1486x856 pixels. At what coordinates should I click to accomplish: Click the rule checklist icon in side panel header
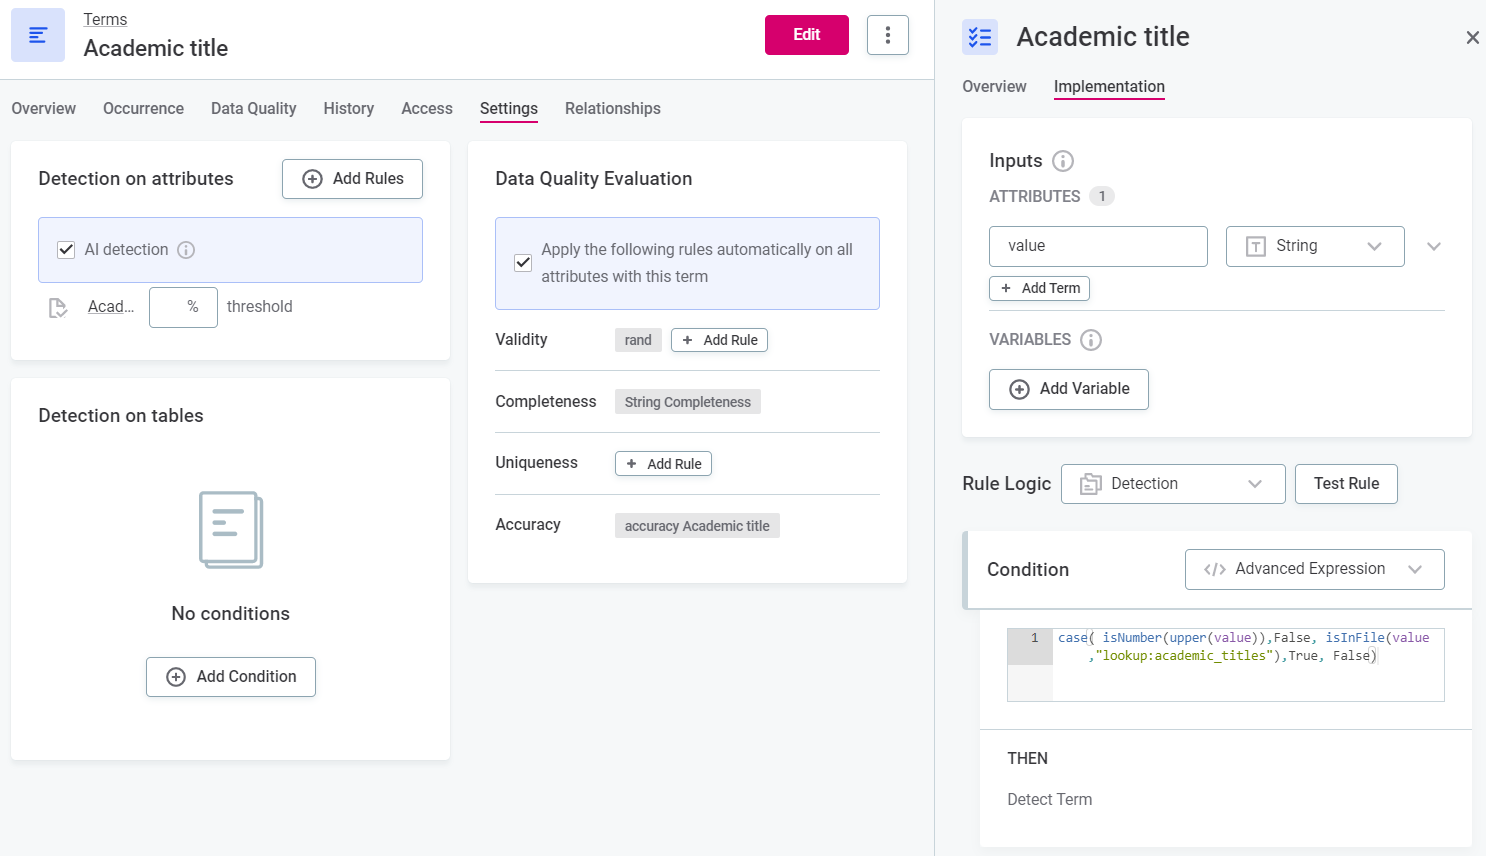[979, 37]
